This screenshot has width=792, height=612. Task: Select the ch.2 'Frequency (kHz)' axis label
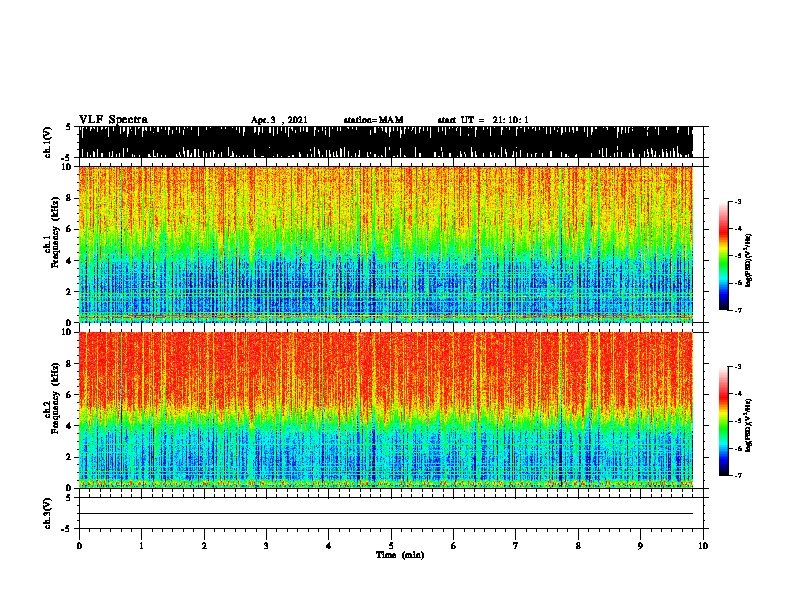pos(55,398)
